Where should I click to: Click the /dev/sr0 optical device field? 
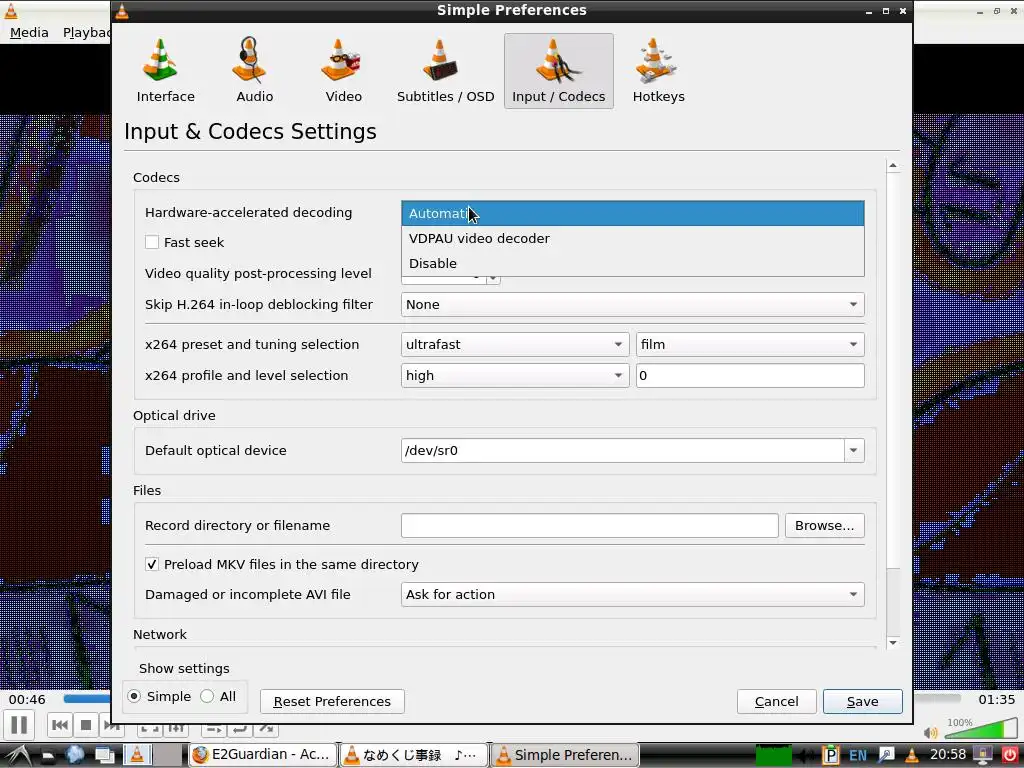click(623, 451)
